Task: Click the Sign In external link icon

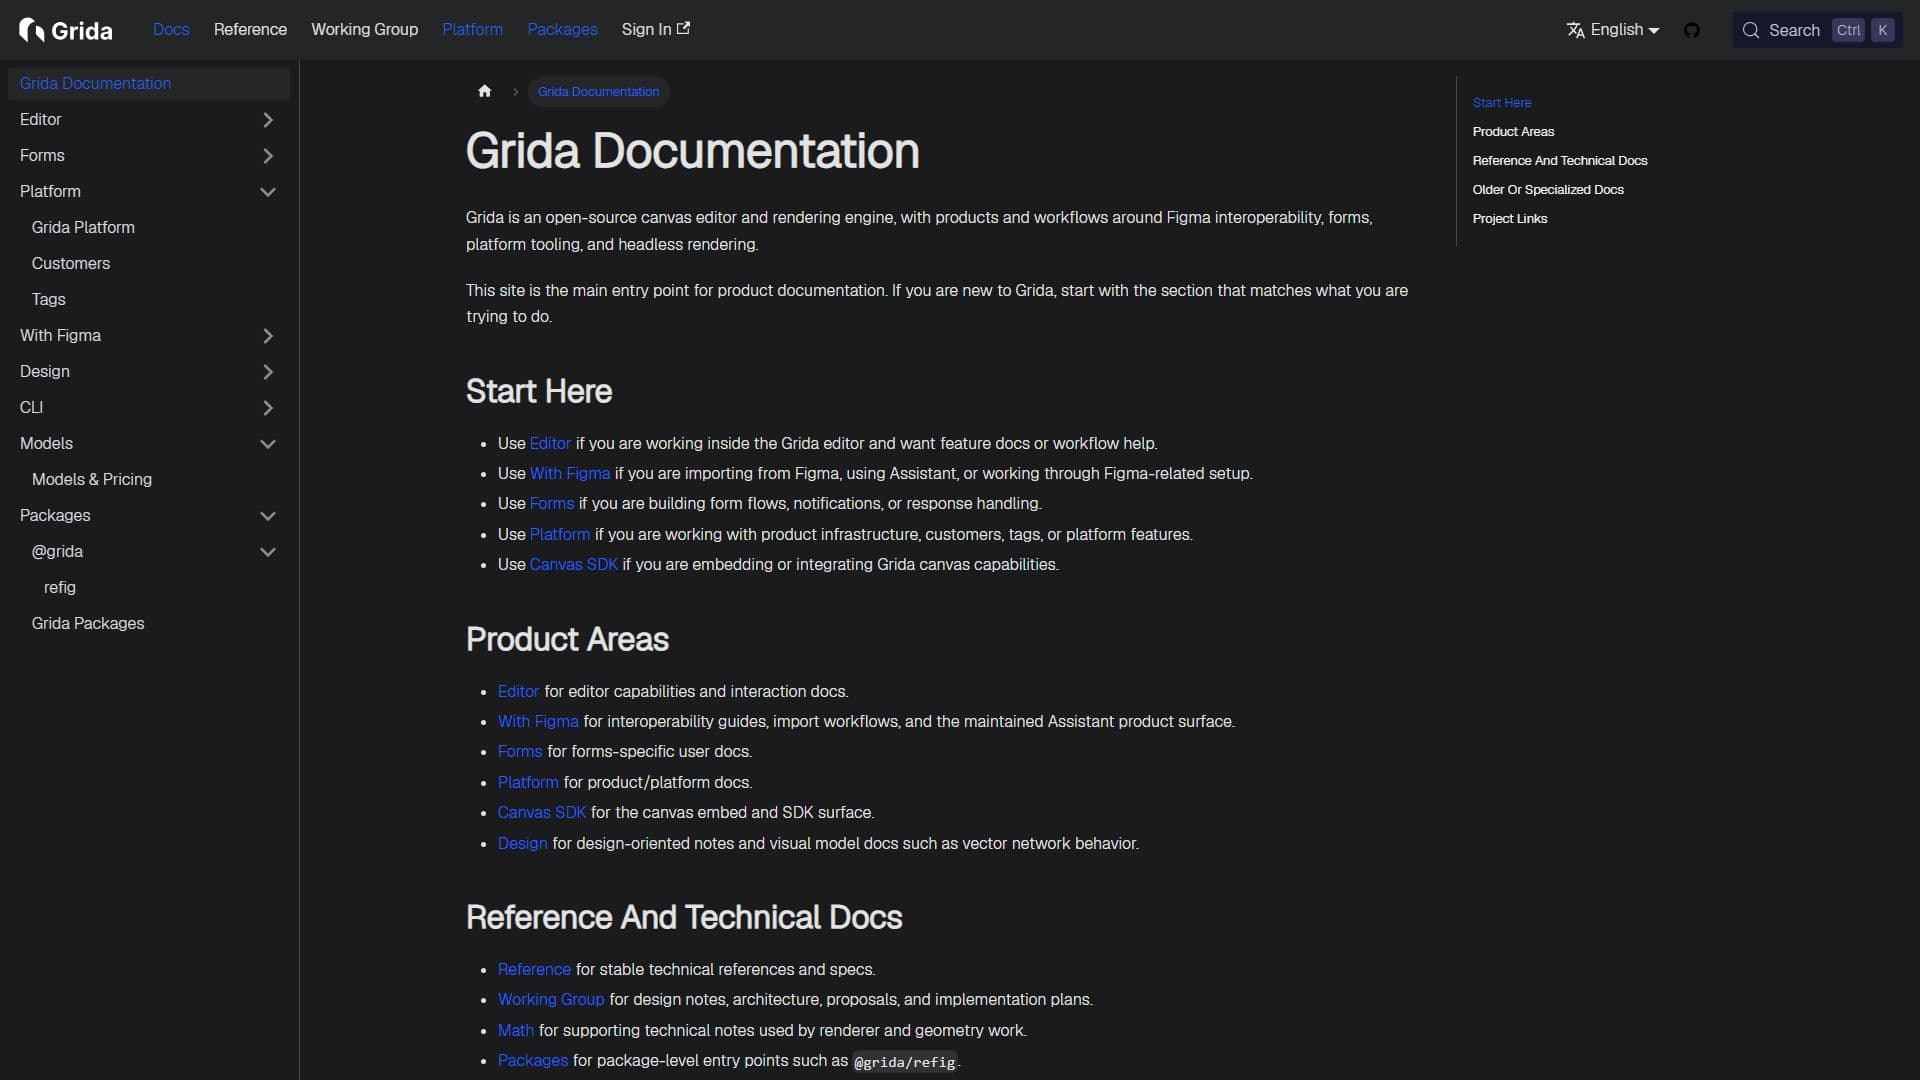Action: [x=683, y=29]
